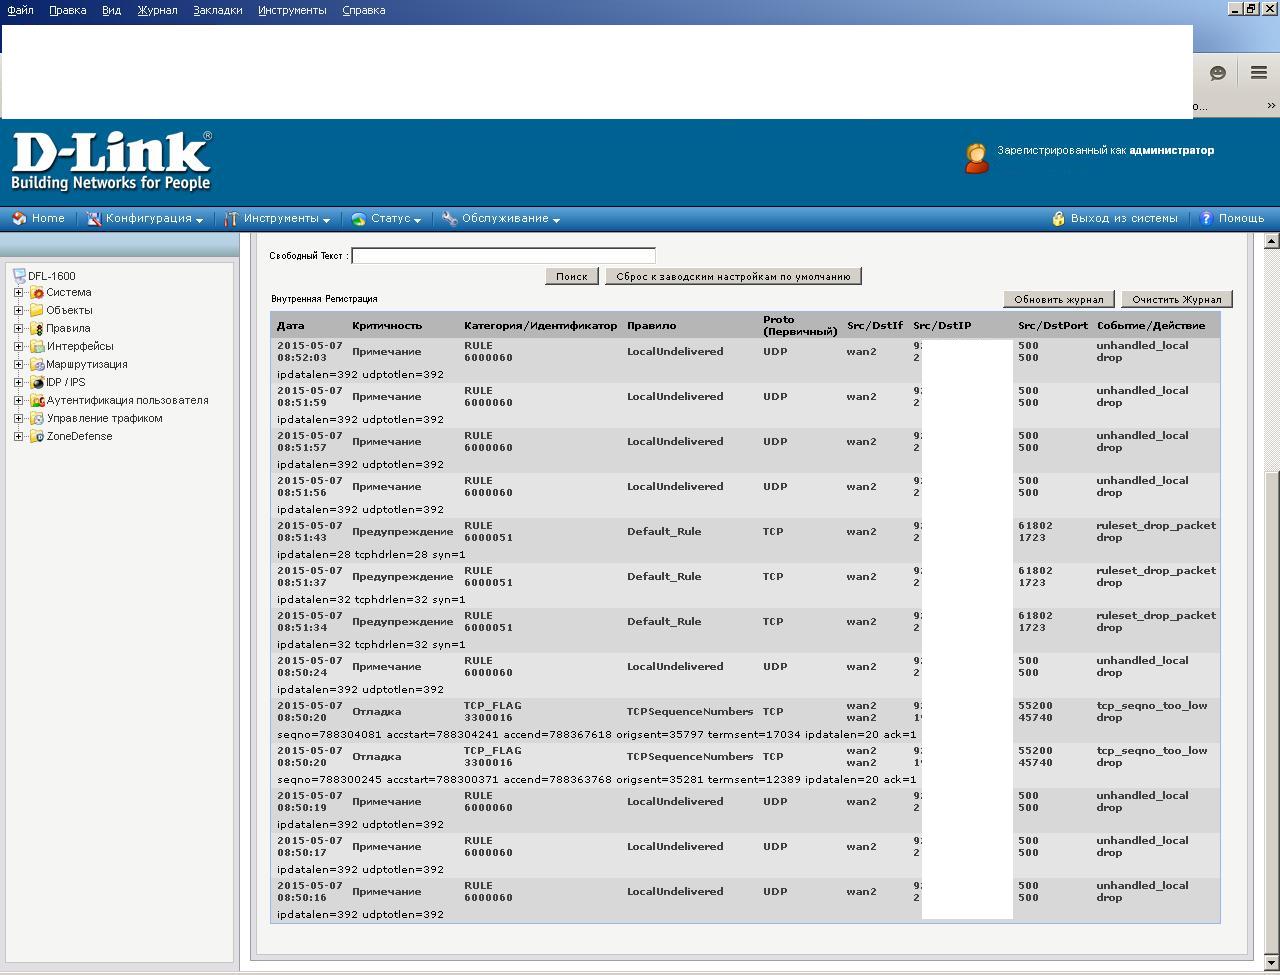
Task: Open the Инструменты dropdown in D-Link navbar
Action: 277,218
